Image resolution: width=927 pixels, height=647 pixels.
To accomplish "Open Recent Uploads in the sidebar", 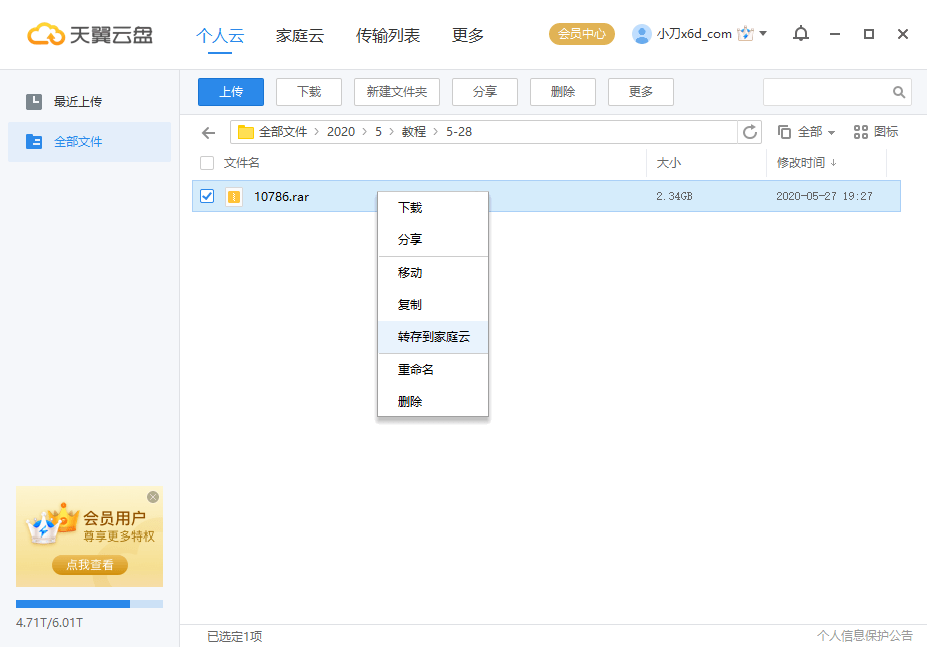I will click(77, 101).
